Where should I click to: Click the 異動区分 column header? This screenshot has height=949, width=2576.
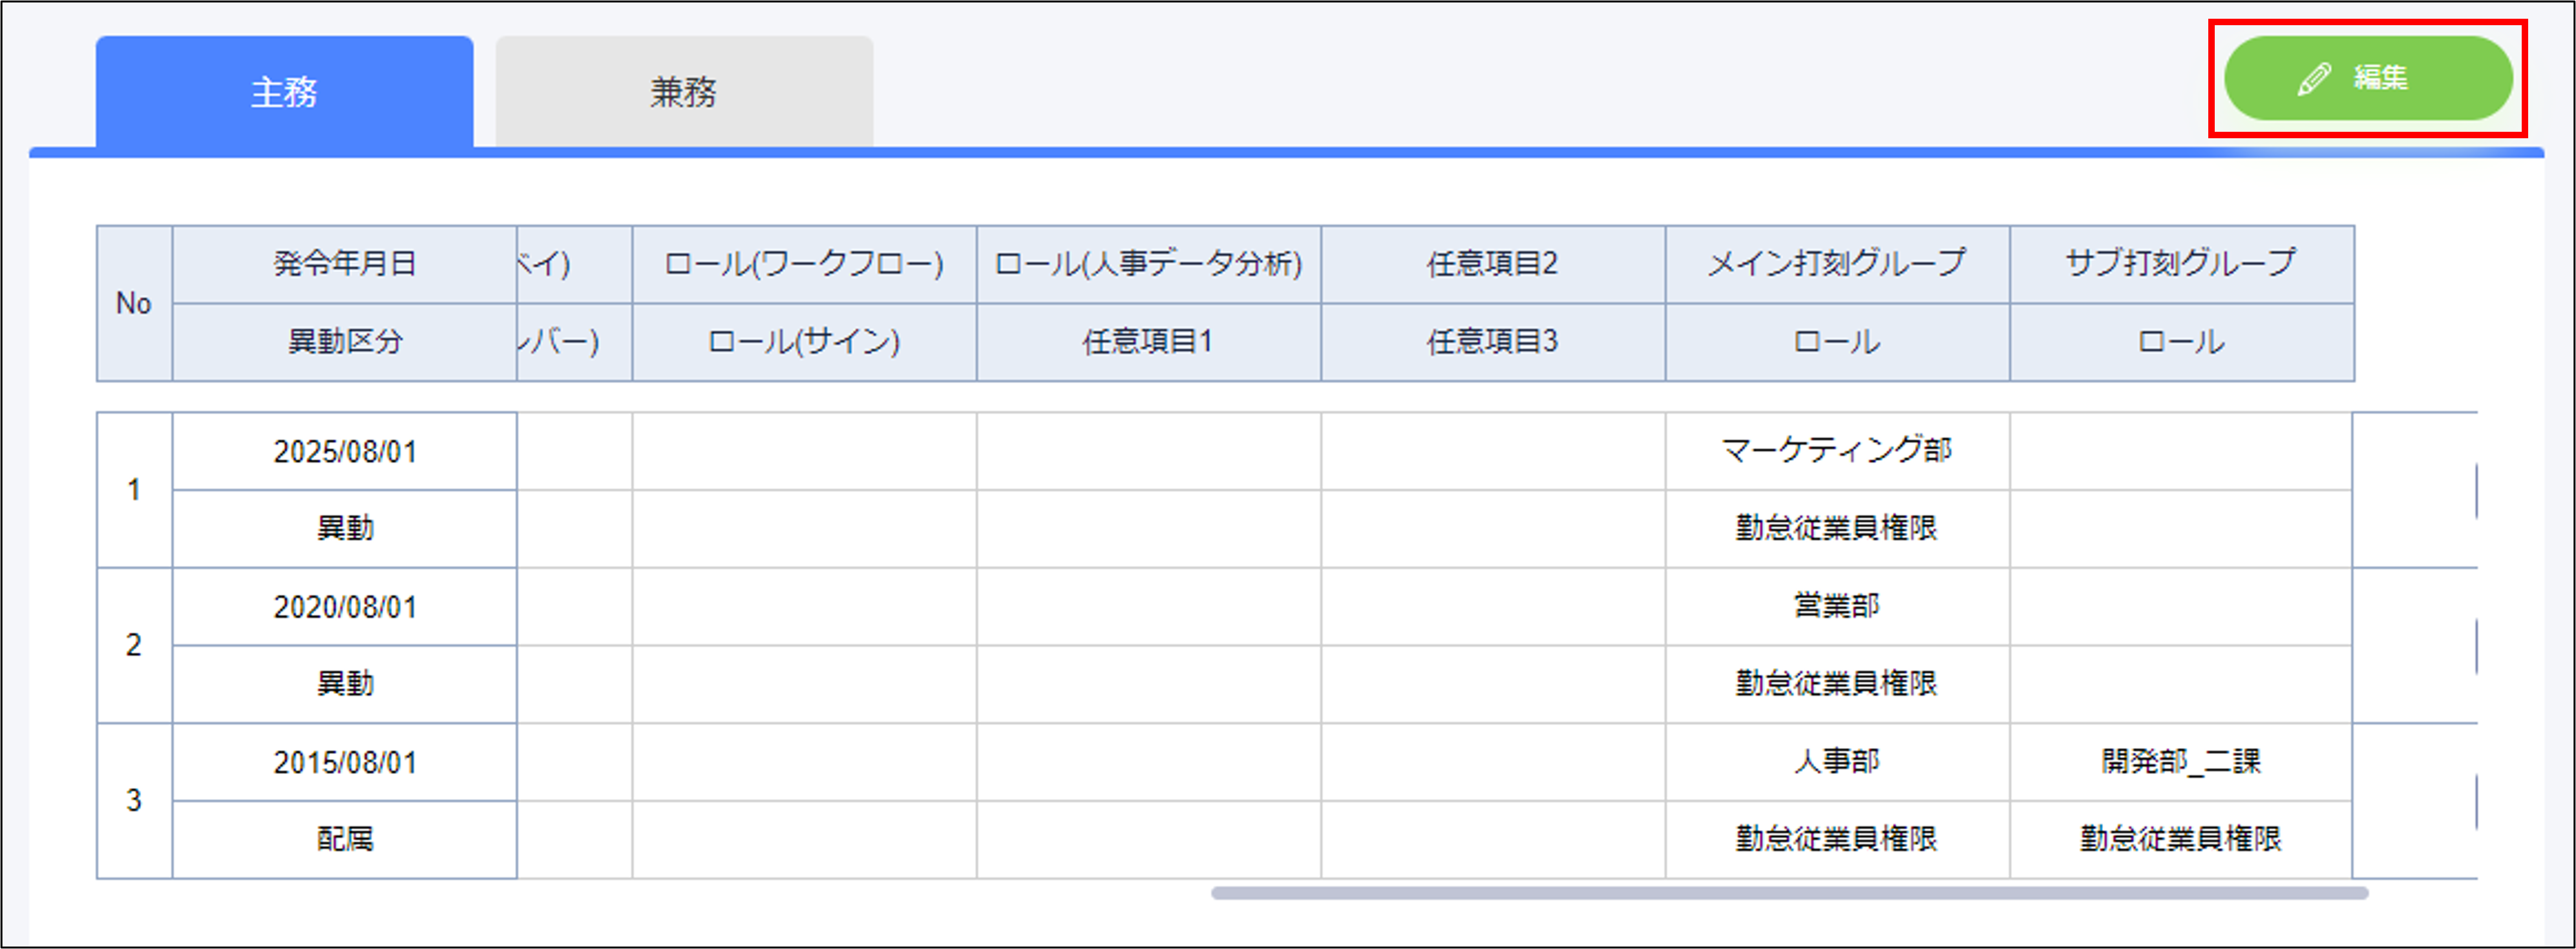coord(344,342)
